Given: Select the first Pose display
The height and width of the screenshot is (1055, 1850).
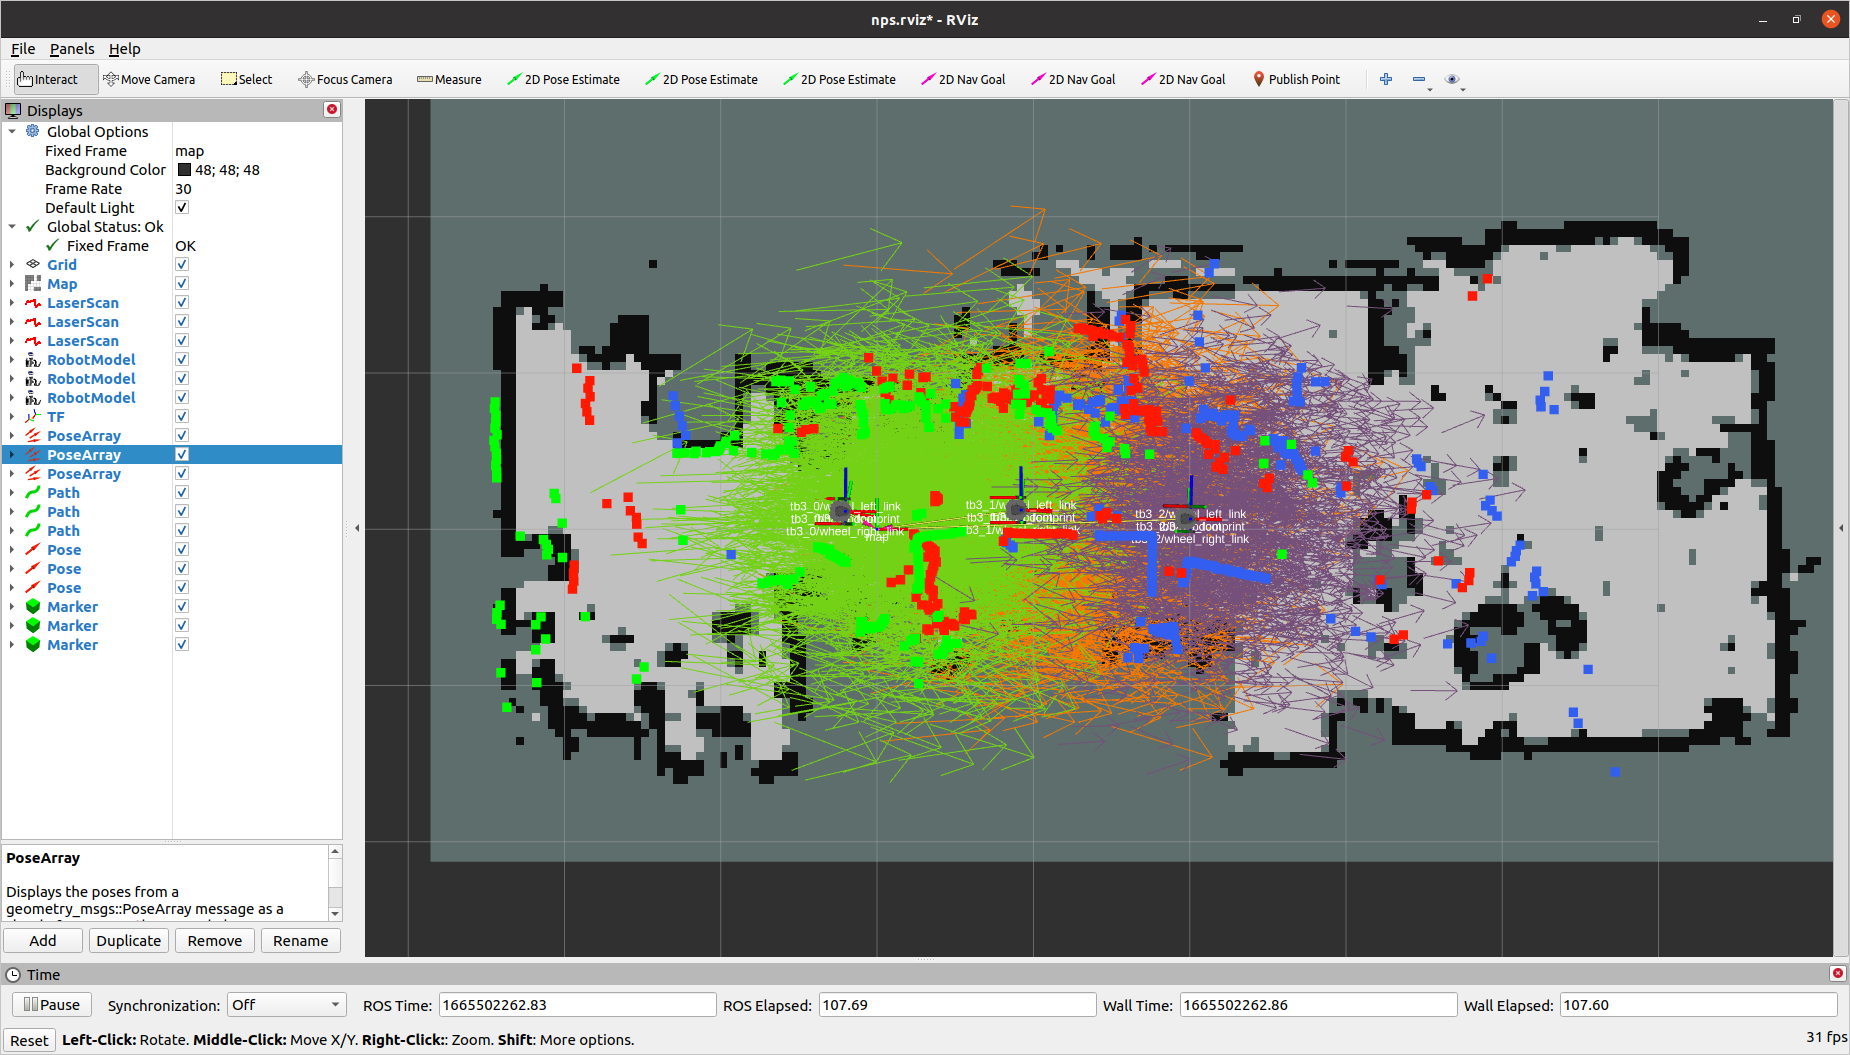Looking at the screenshot, I should [64, 550].
